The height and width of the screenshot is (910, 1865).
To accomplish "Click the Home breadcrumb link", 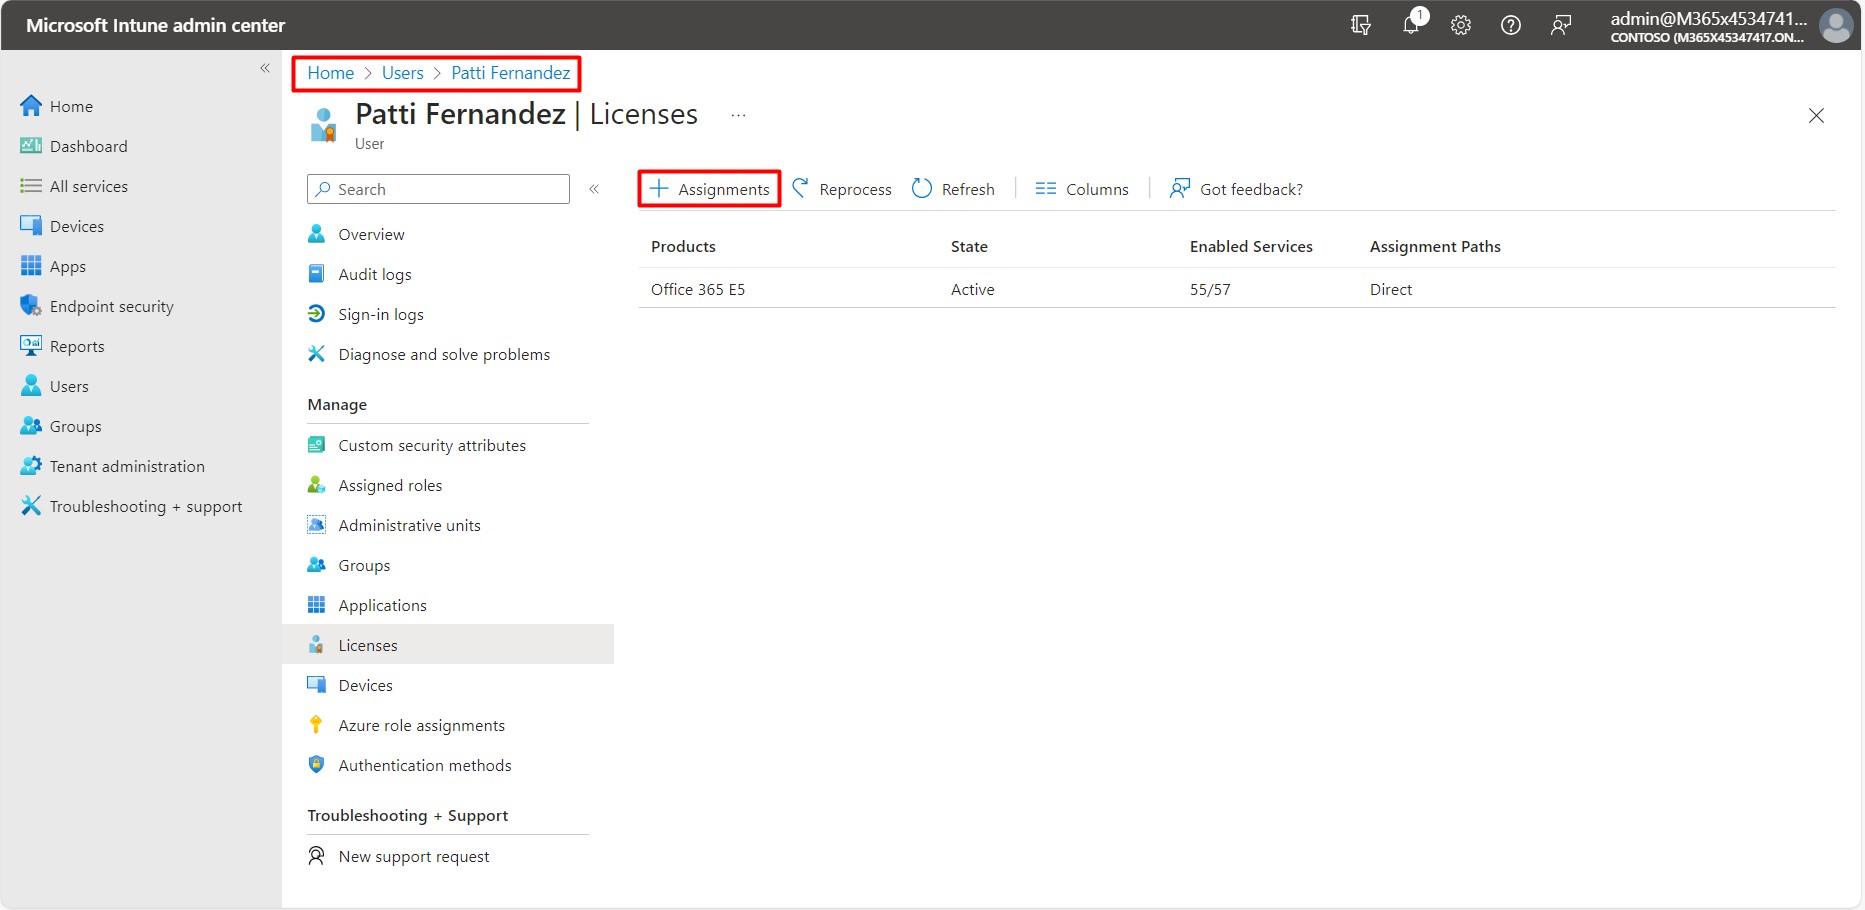I will [x=331, y=73].
